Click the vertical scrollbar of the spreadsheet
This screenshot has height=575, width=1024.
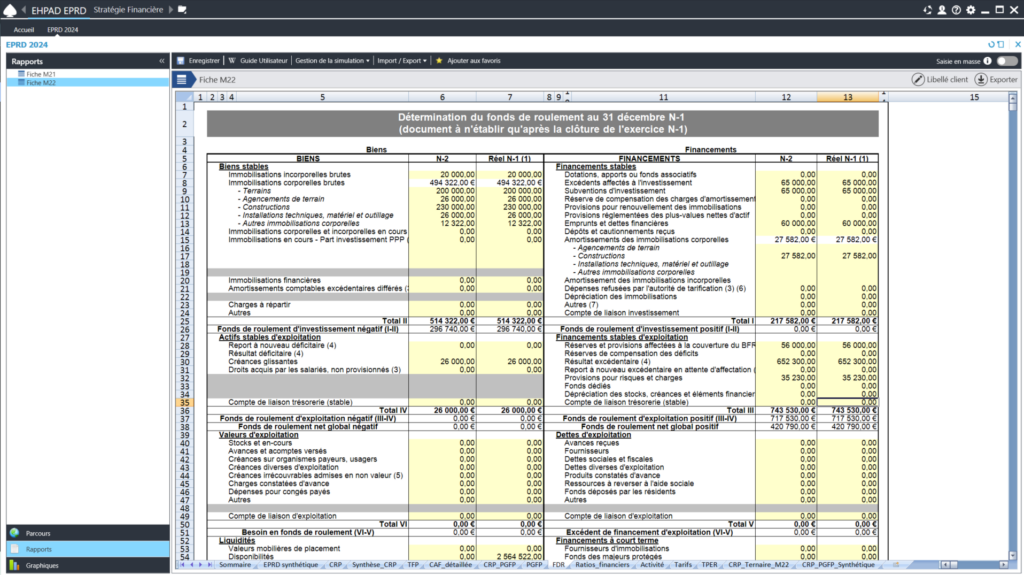coord(1013,327)
